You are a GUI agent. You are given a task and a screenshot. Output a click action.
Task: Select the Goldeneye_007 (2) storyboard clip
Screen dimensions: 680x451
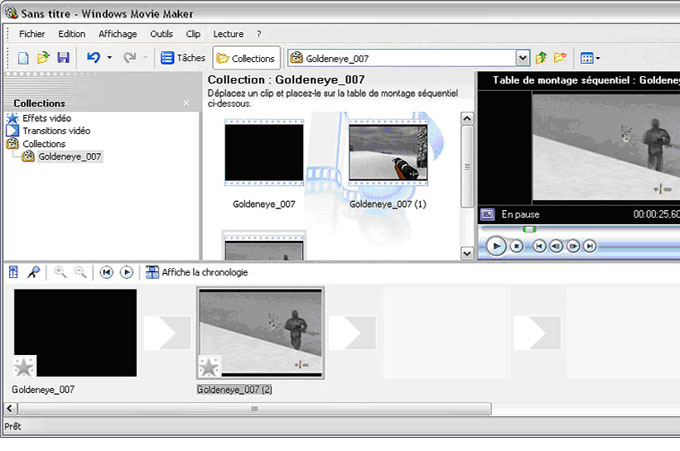coord(260,333)
